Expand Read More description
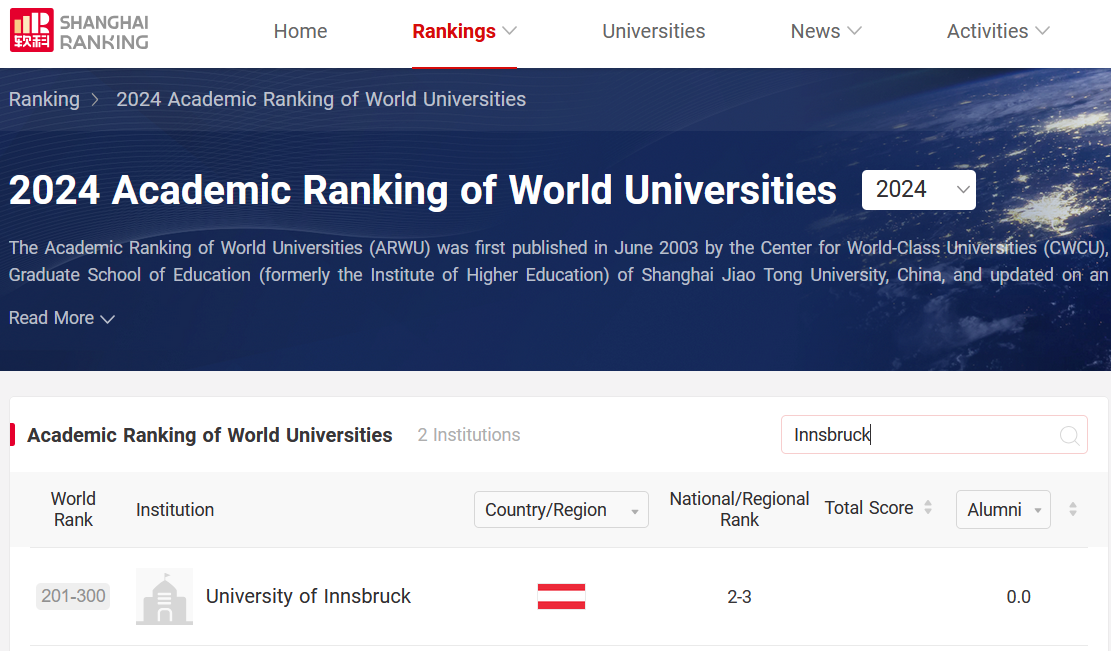 coord(62,318)
